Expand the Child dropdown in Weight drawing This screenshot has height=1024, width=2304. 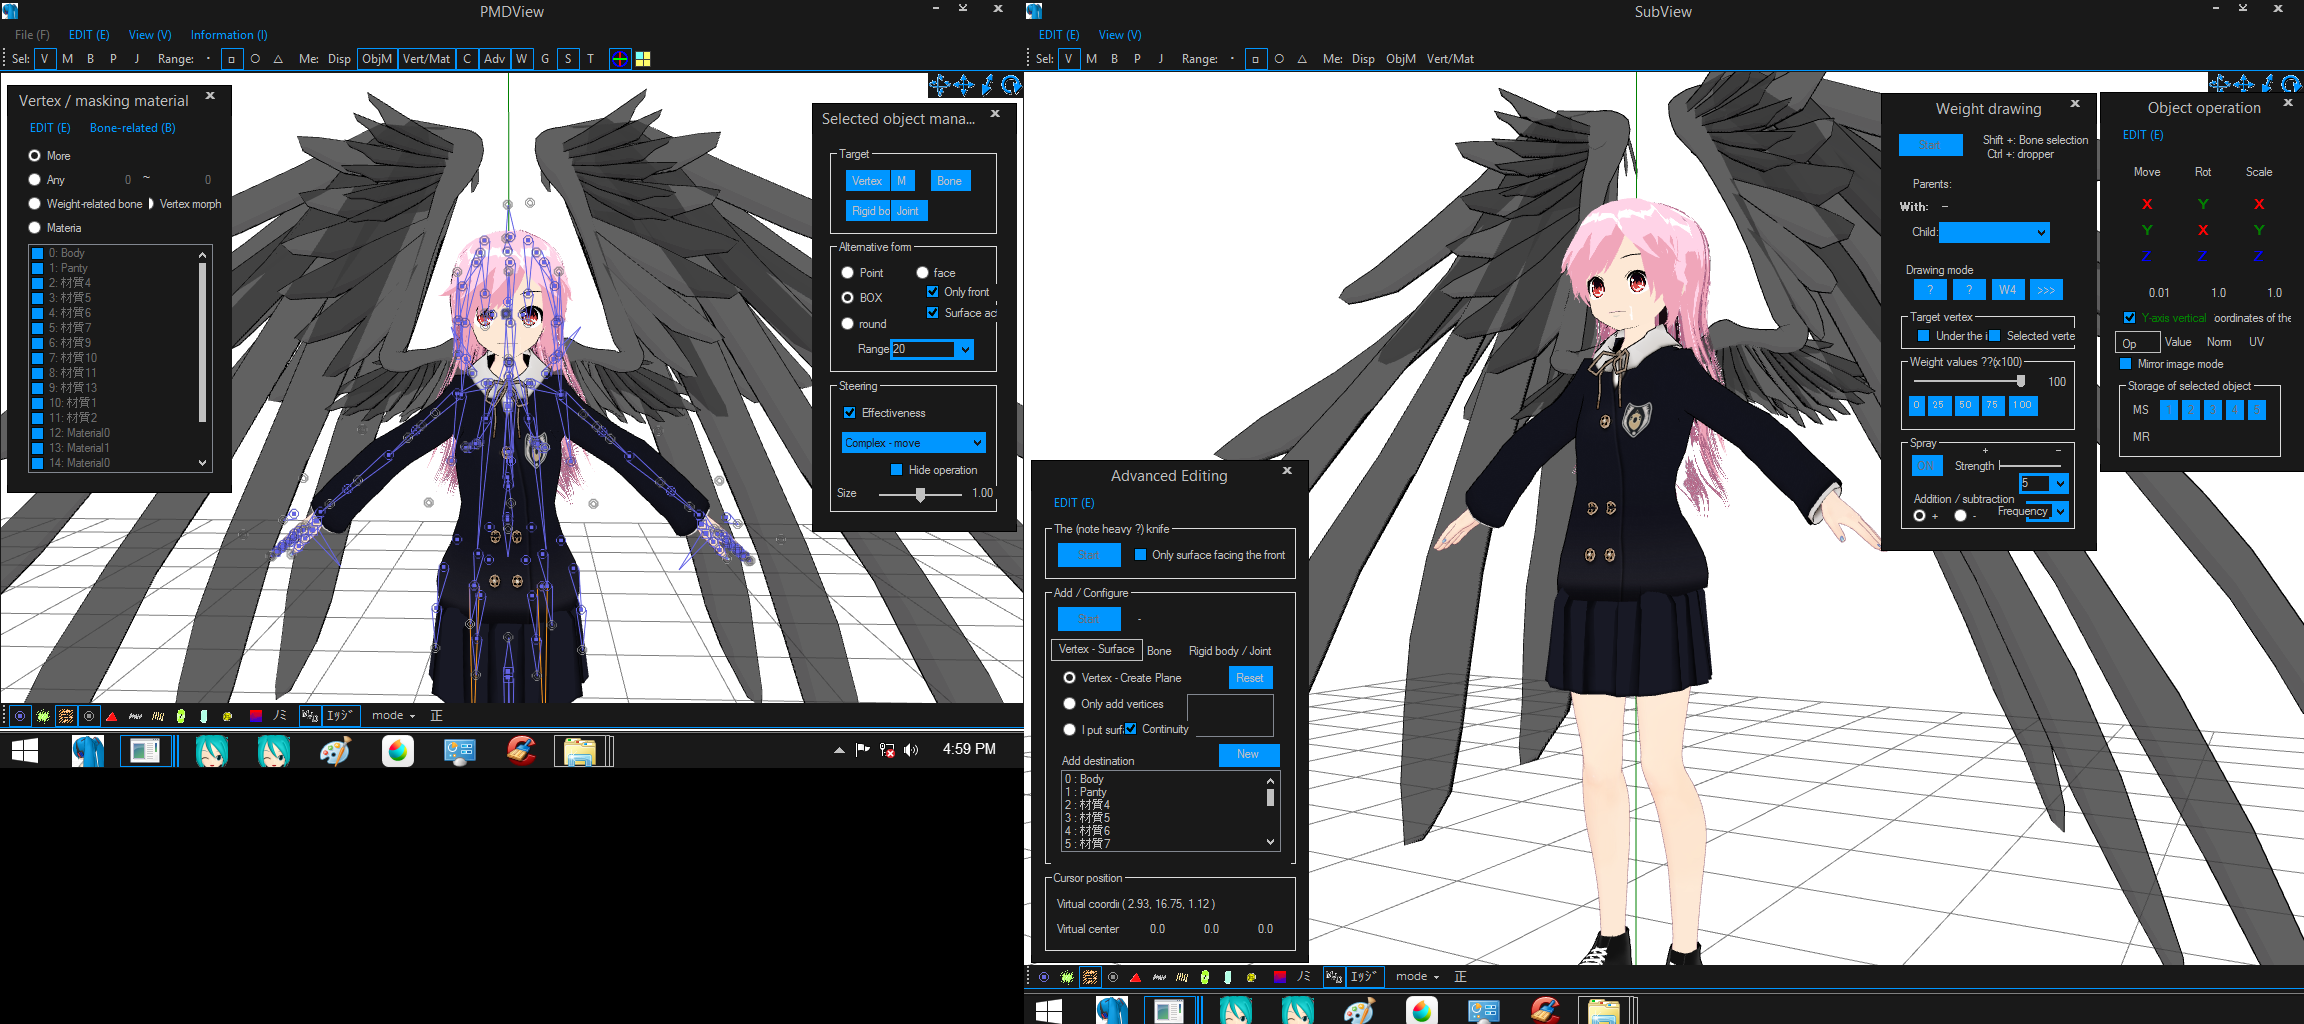click(2041, 233)
